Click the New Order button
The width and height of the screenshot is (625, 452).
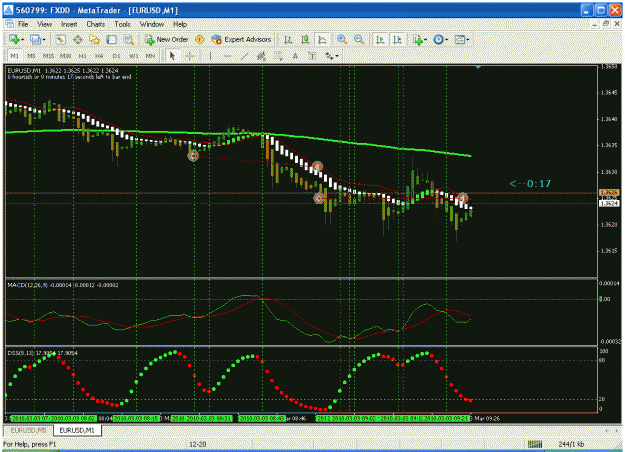point(167,39)
